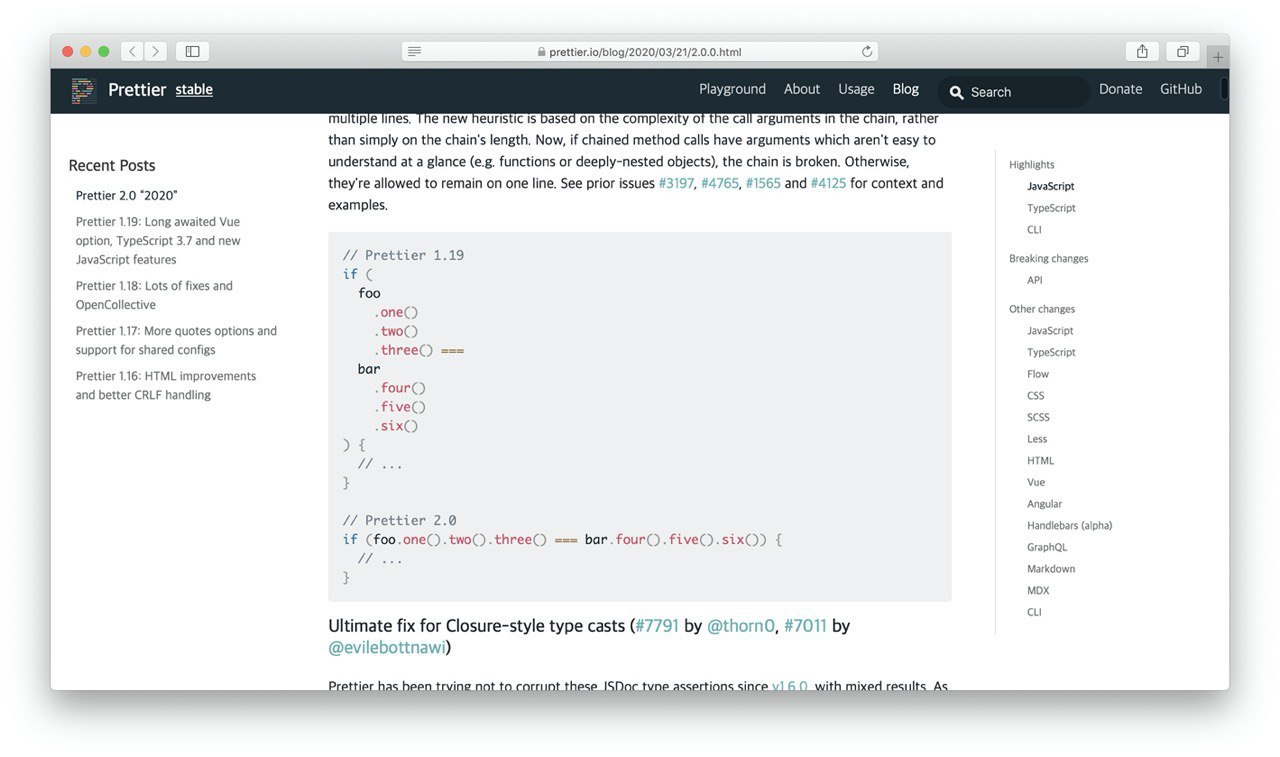Click the Safari forward arrow button
The width and height of the screenshot is (1280, 757).
click(156, 51)
